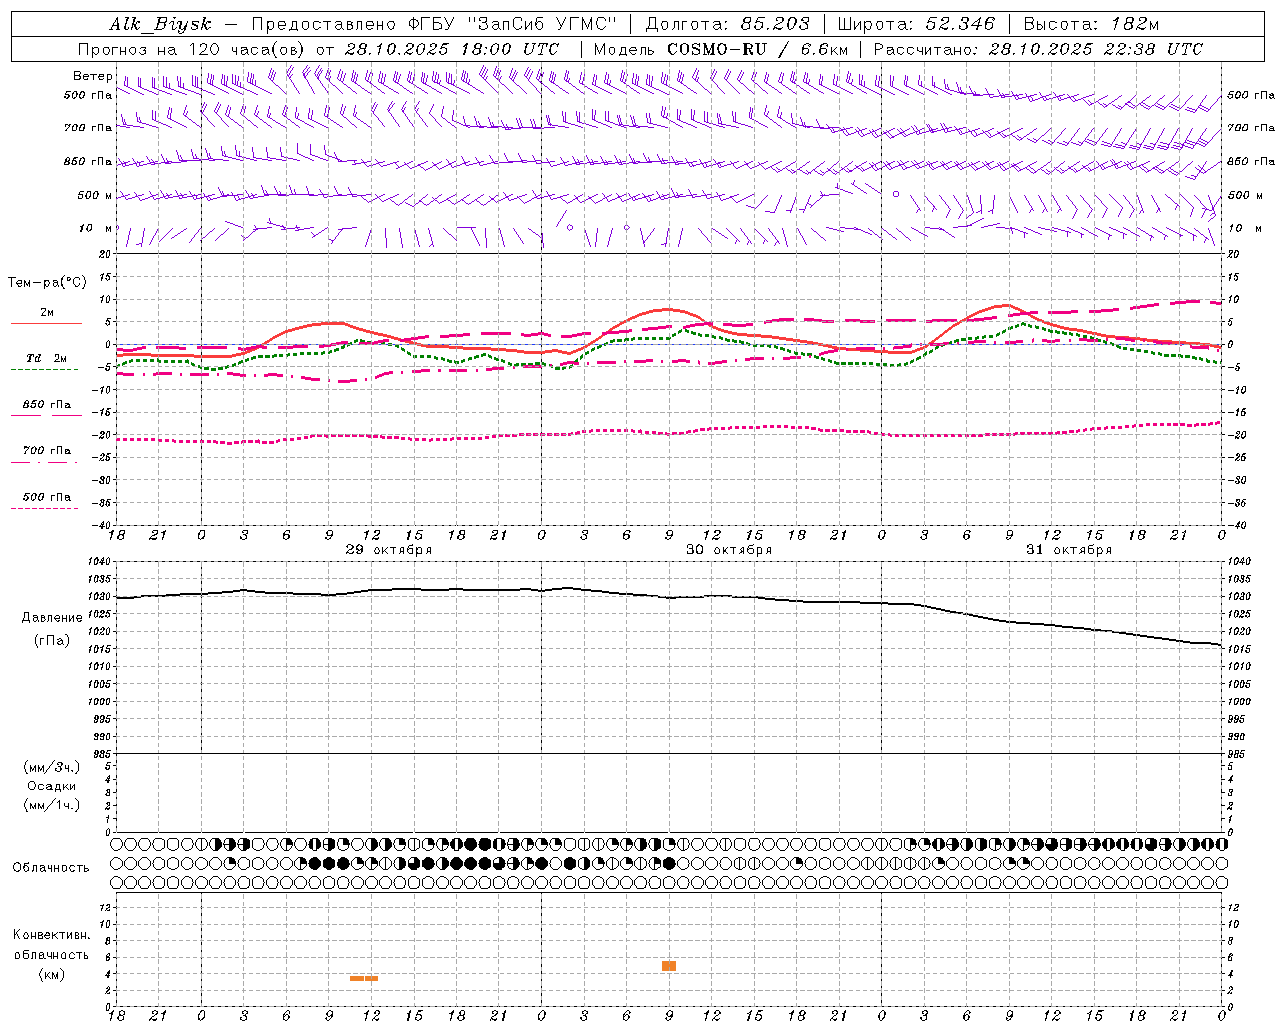Viewport: 1280px width, 1024px height.
Task: Click the 'Прогноз на 120 часа(ов)' forecast text
Action: (192, 49)
